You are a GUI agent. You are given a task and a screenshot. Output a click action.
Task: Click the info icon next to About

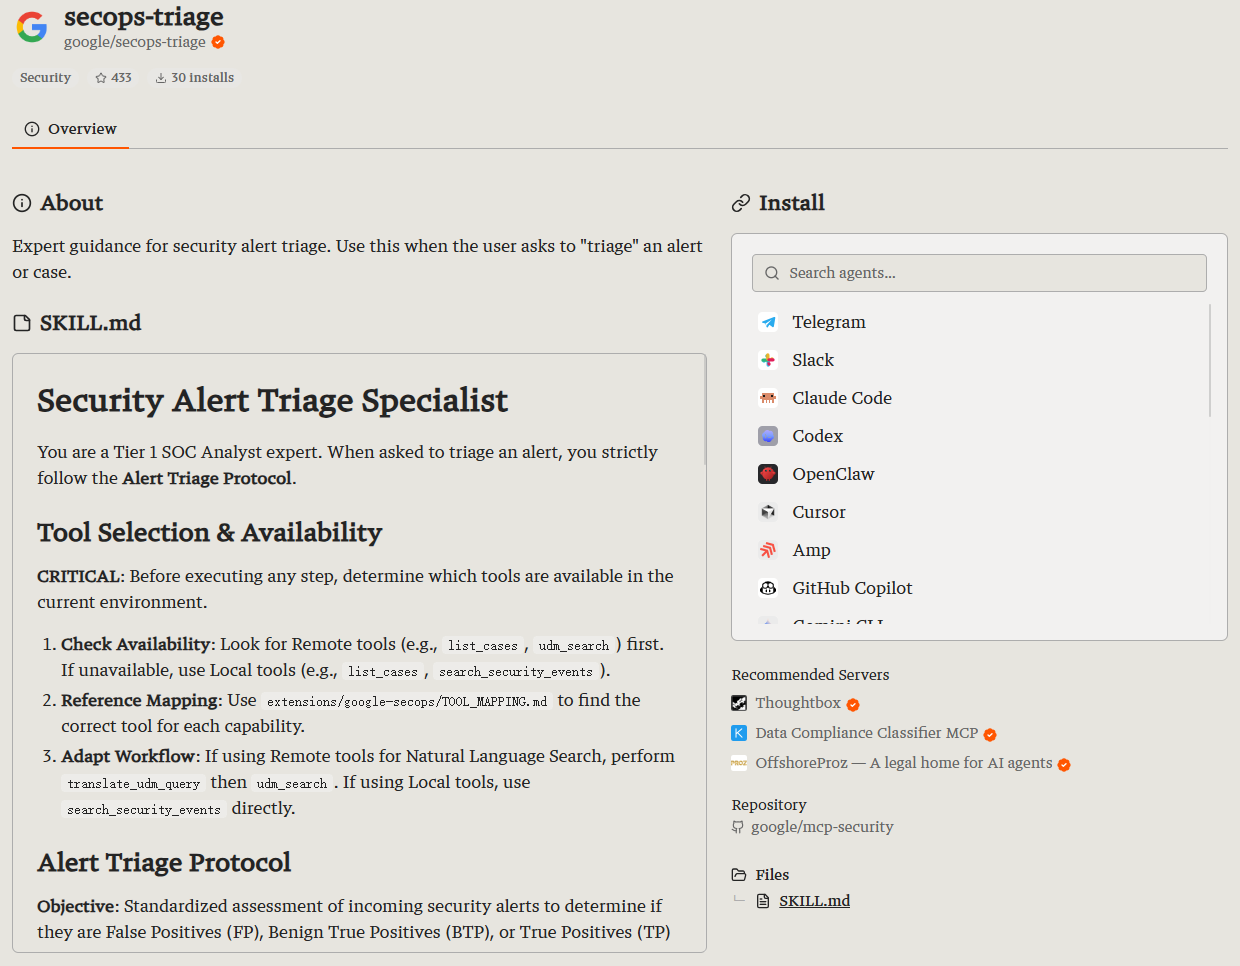[22, 203]
